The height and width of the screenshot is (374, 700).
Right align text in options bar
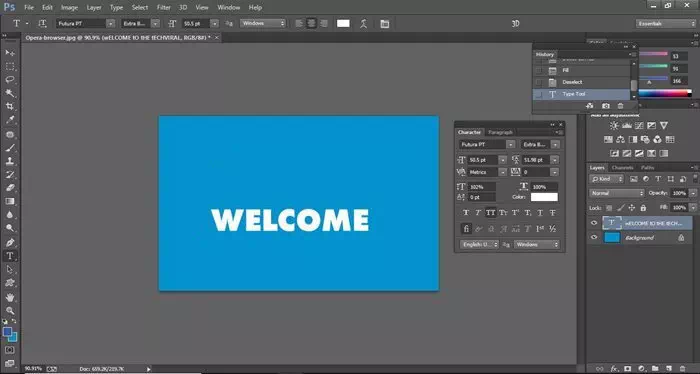coord(324,24)
